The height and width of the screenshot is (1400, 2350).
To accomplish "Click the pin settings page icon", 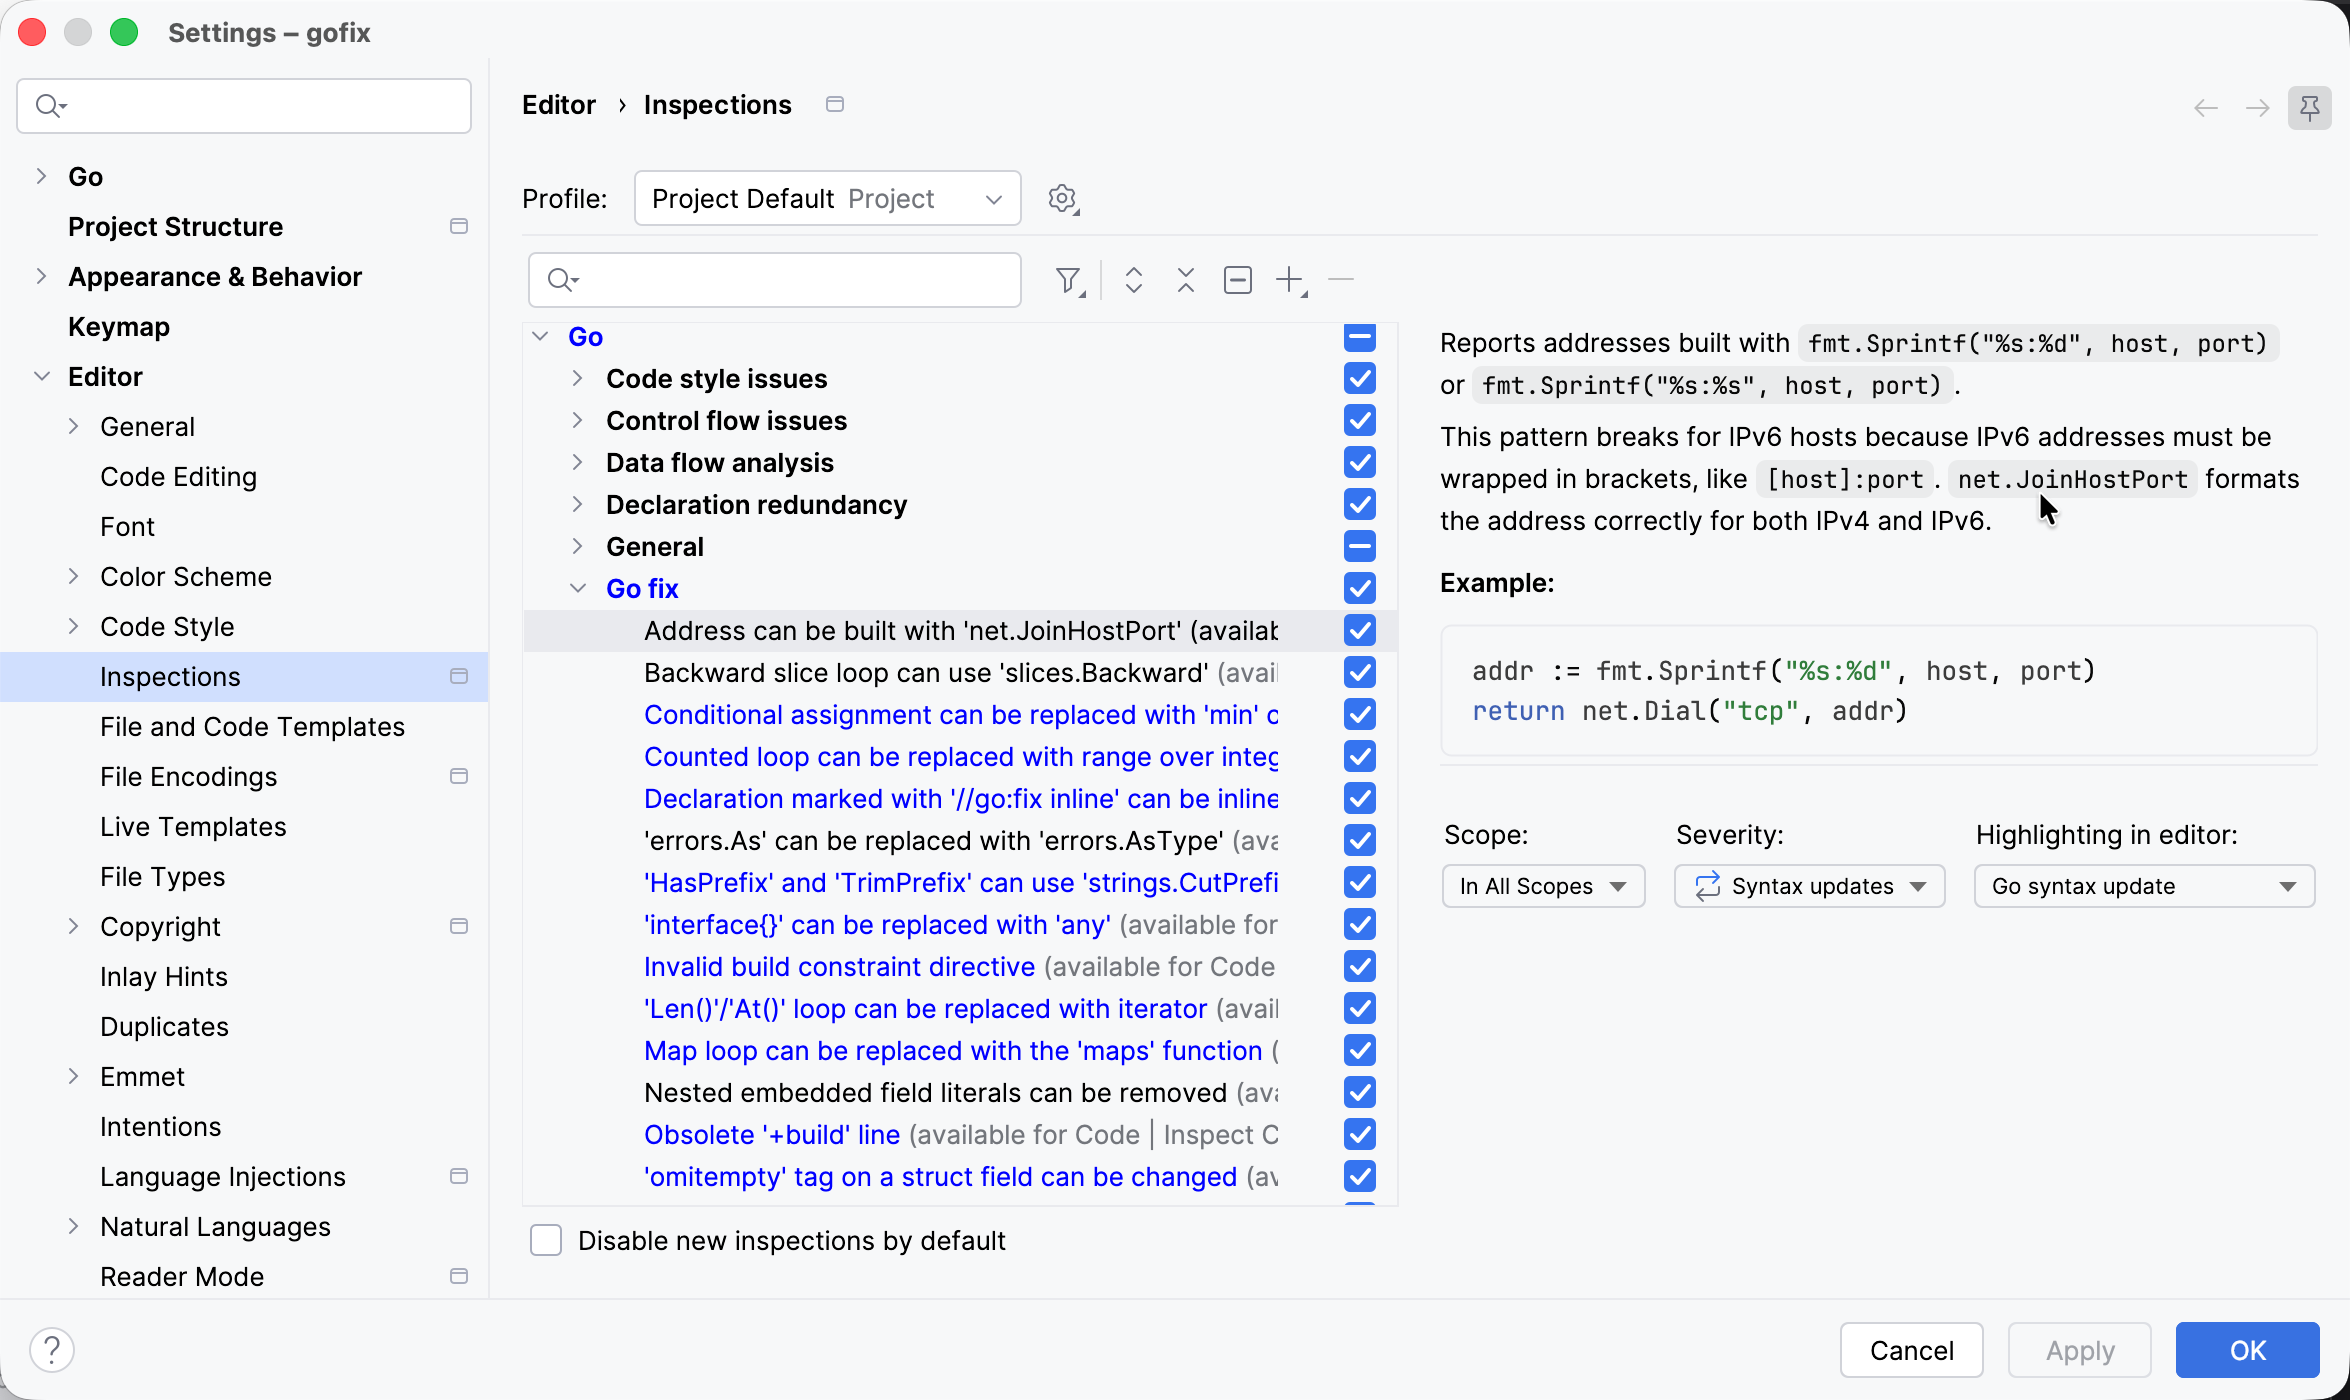I will [x=2309, y=107].
